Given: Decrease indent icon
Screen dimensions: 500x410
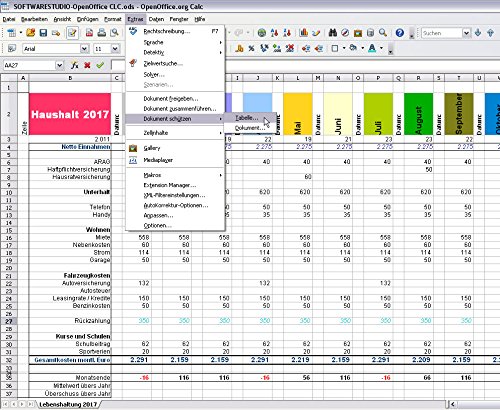Looking at the screenshot, I should click(306, 49).
